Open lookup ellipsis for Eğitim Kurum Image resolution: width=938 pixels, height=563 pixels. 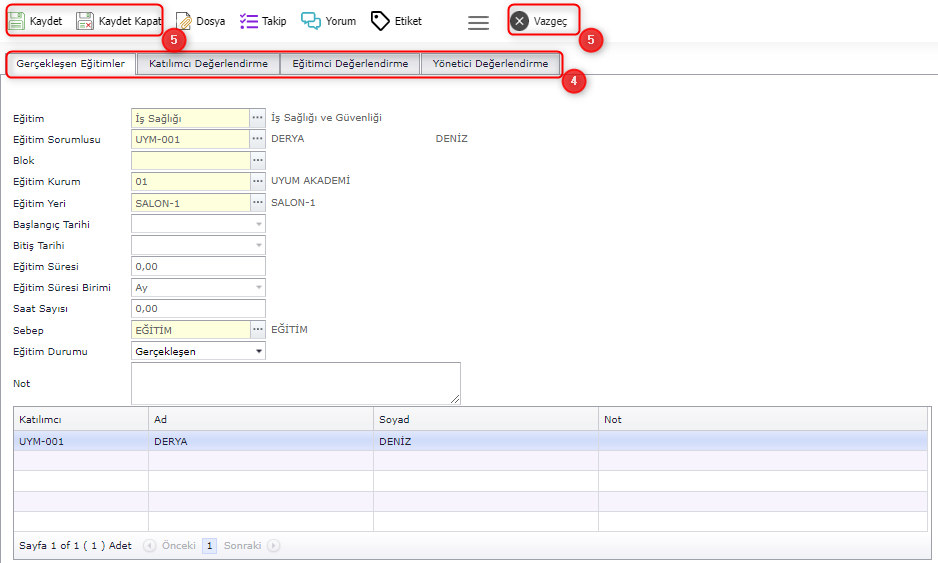(257, 181)
